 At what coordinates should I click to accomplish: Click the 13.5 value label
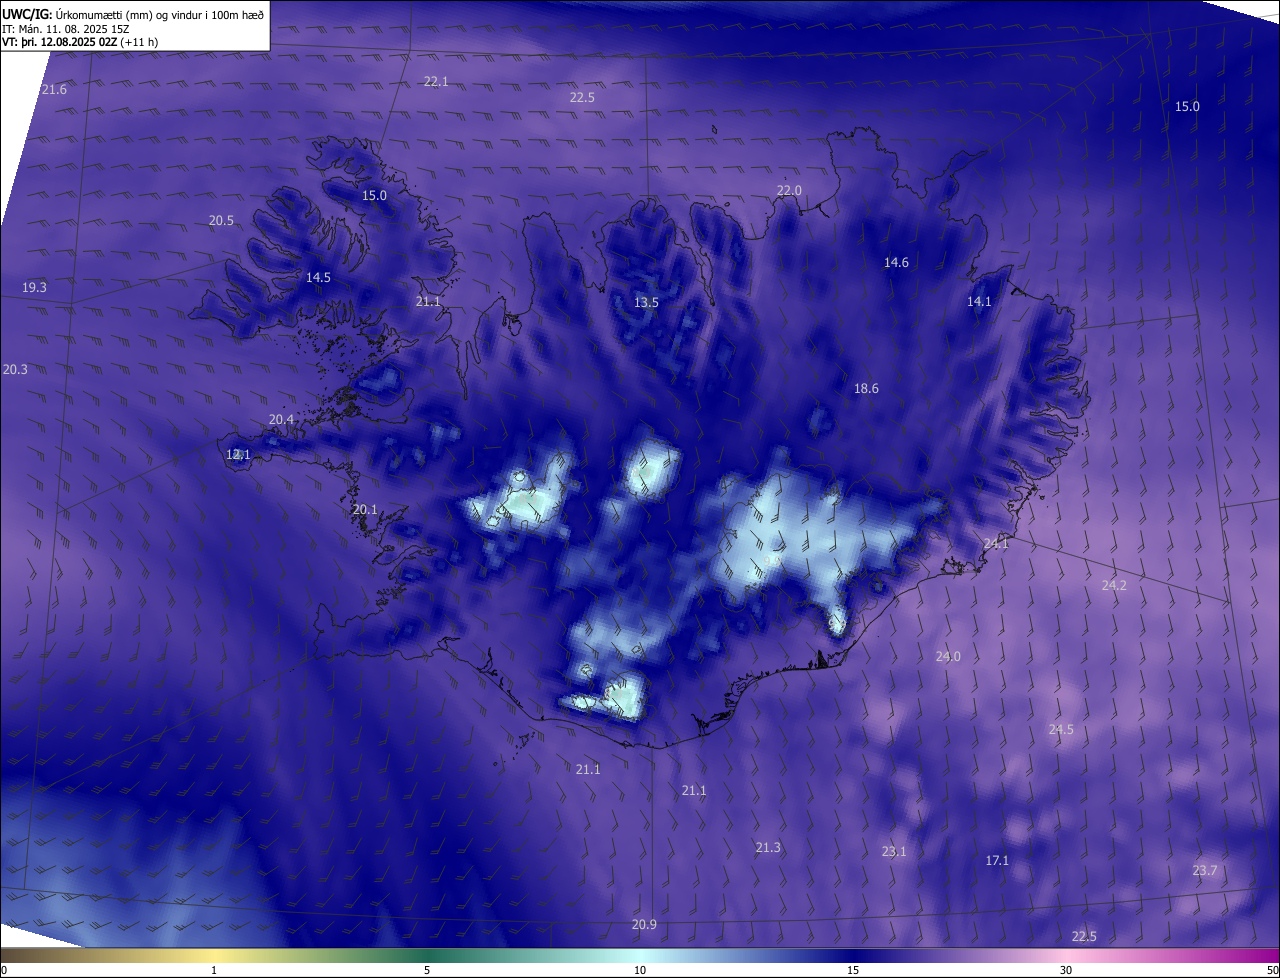pos(646,303)
